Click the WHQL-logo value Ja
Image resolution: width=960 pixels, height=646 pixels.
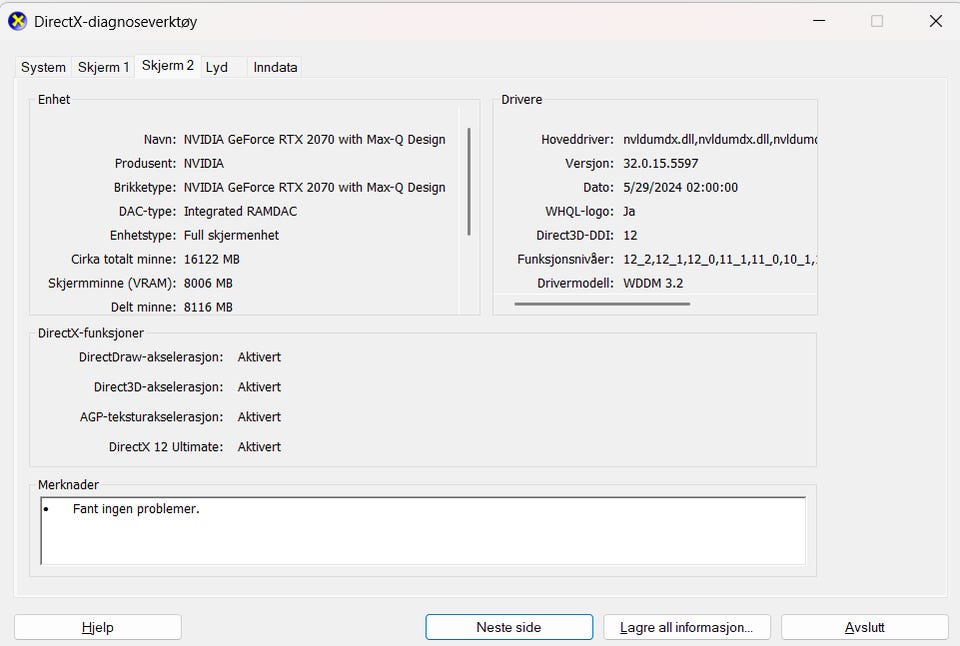point(629,211)
